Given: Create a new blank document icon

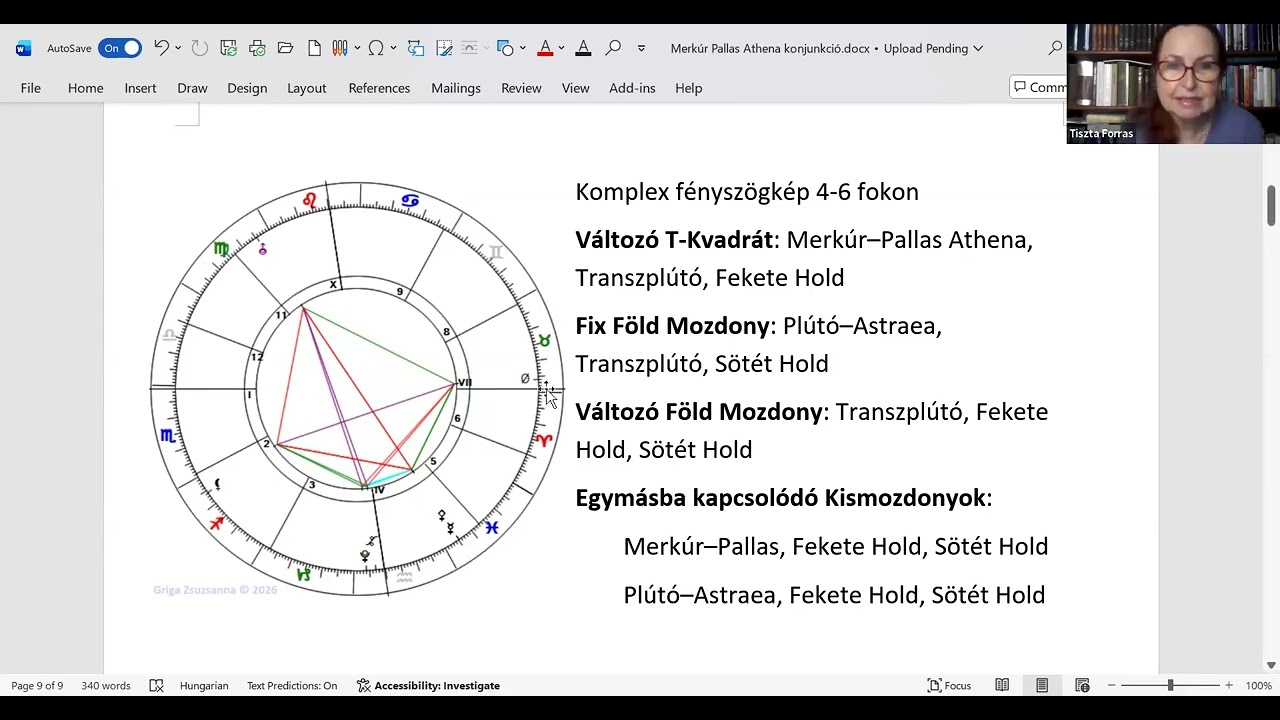Looking at the screenshot, I should (314, 48).
